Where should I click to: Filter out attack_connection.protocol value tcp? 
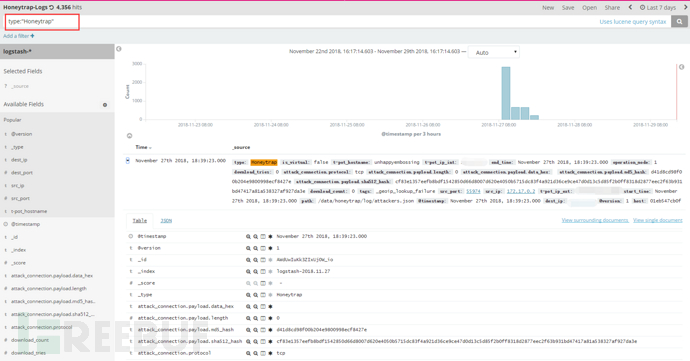coord(255,353)
